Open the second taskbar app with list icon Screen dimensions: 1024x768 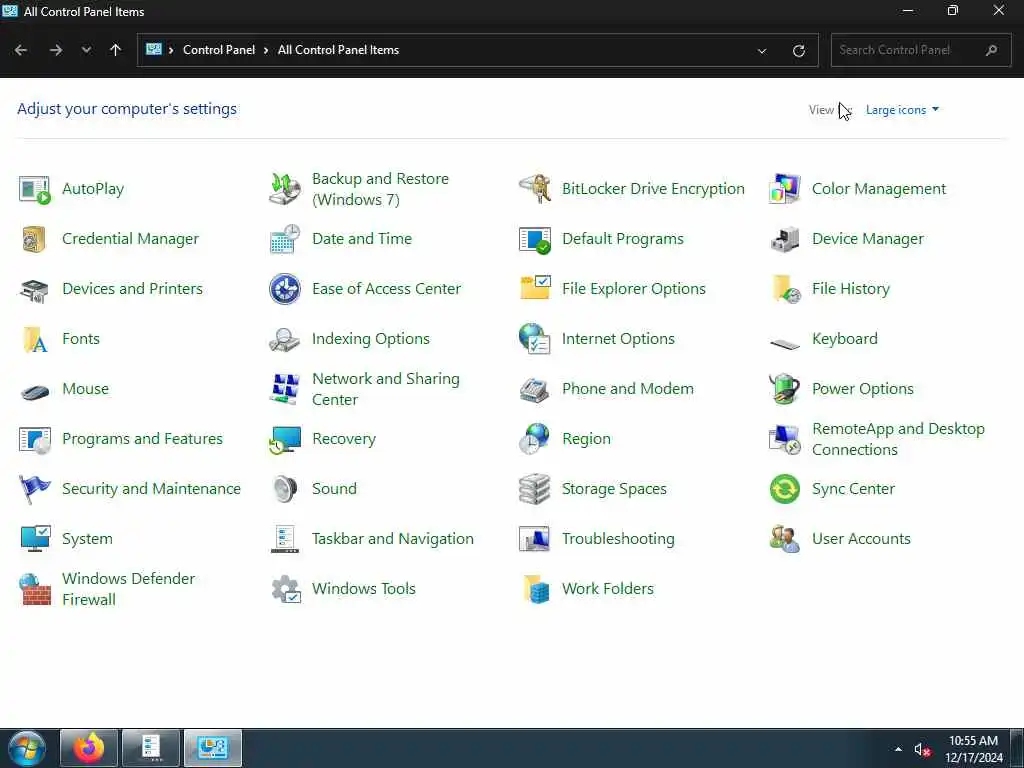[151, 748]
